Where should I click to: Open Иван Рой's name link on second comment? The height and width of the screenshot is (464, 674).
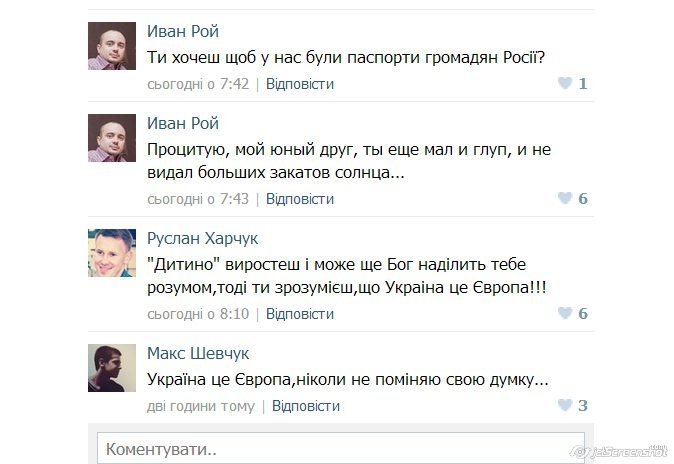pos(182,124)
